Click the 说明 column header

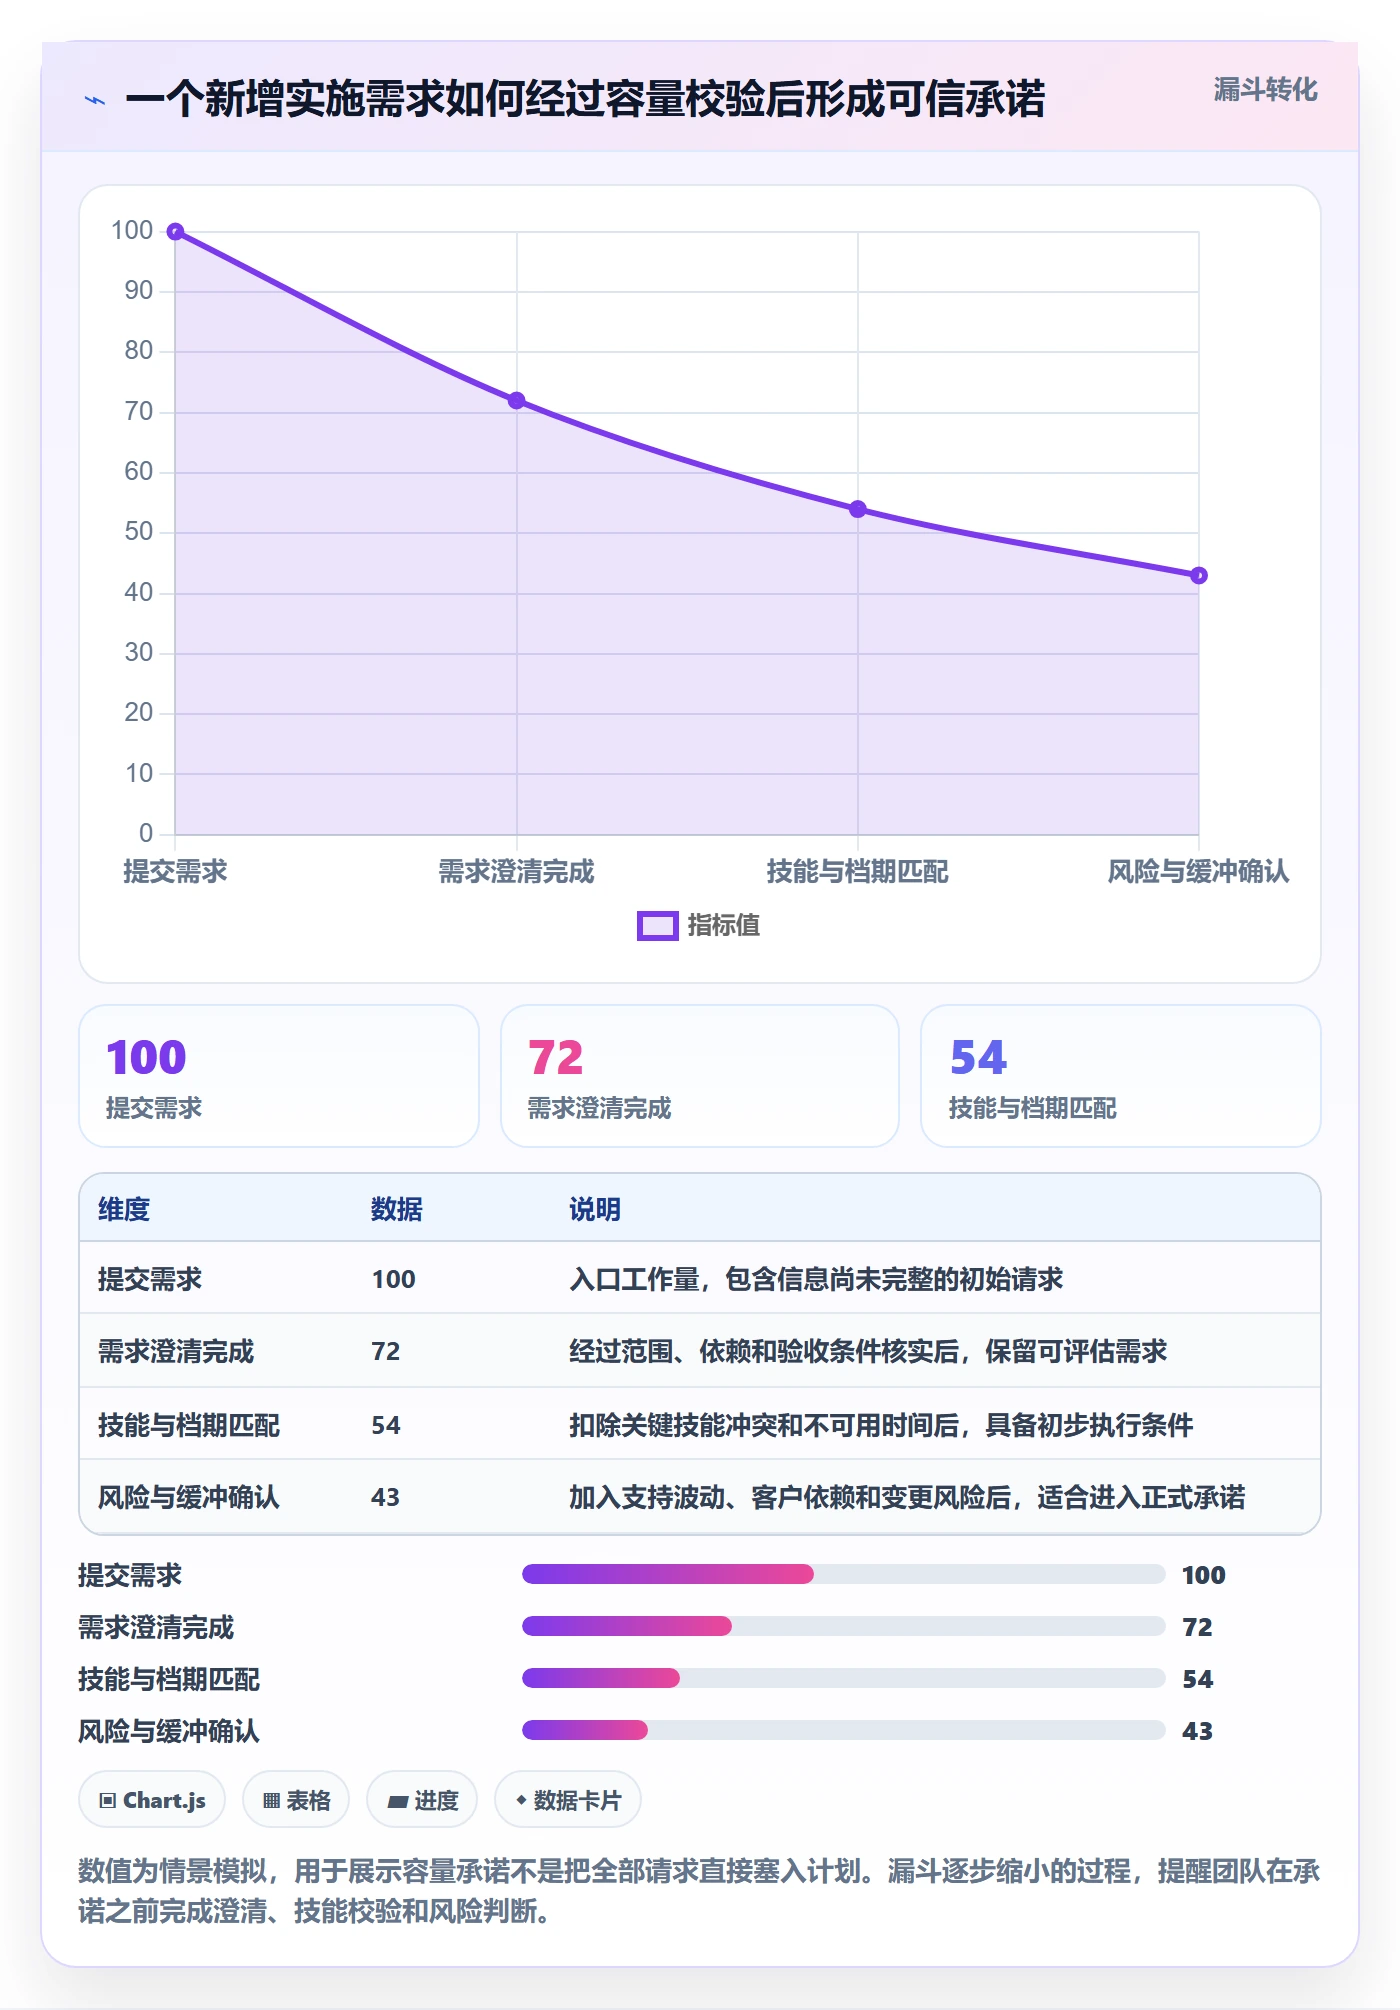[x=595, y=1209]
